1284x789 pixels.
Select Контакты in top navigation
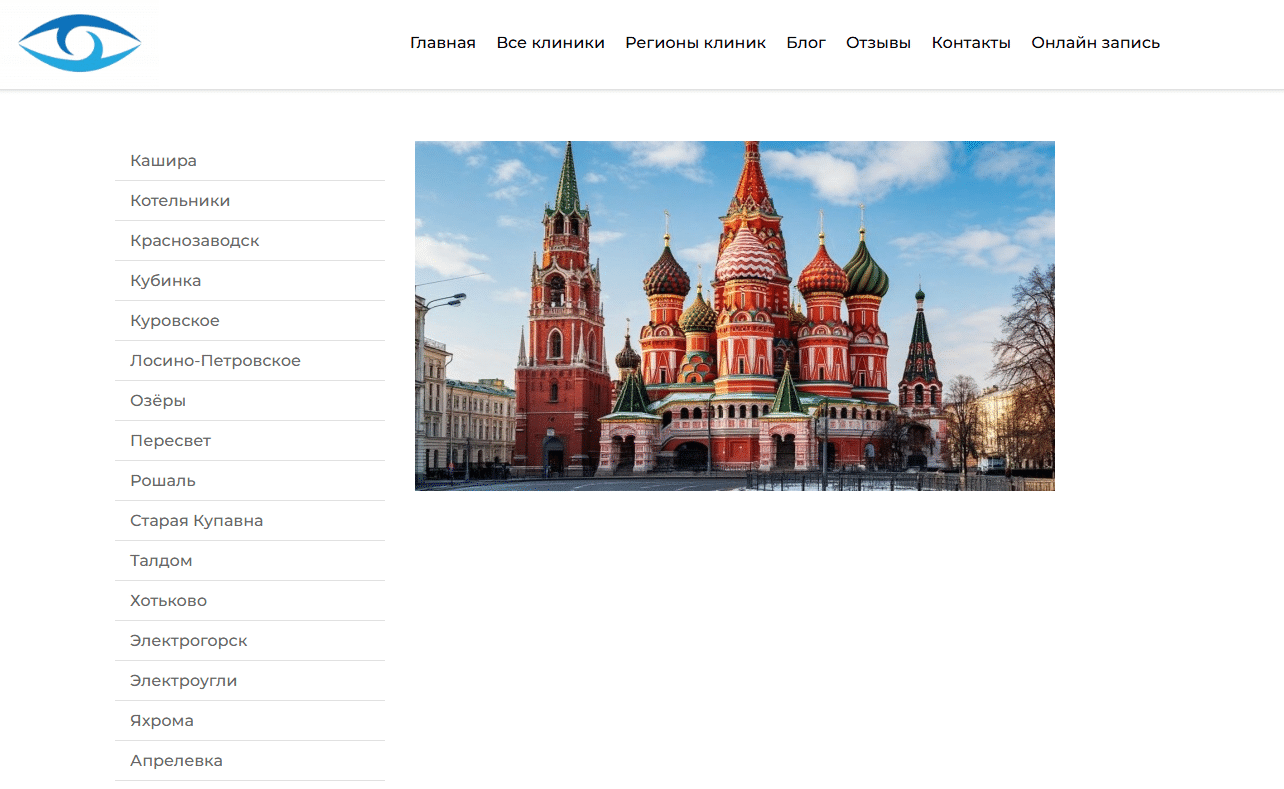970,43
